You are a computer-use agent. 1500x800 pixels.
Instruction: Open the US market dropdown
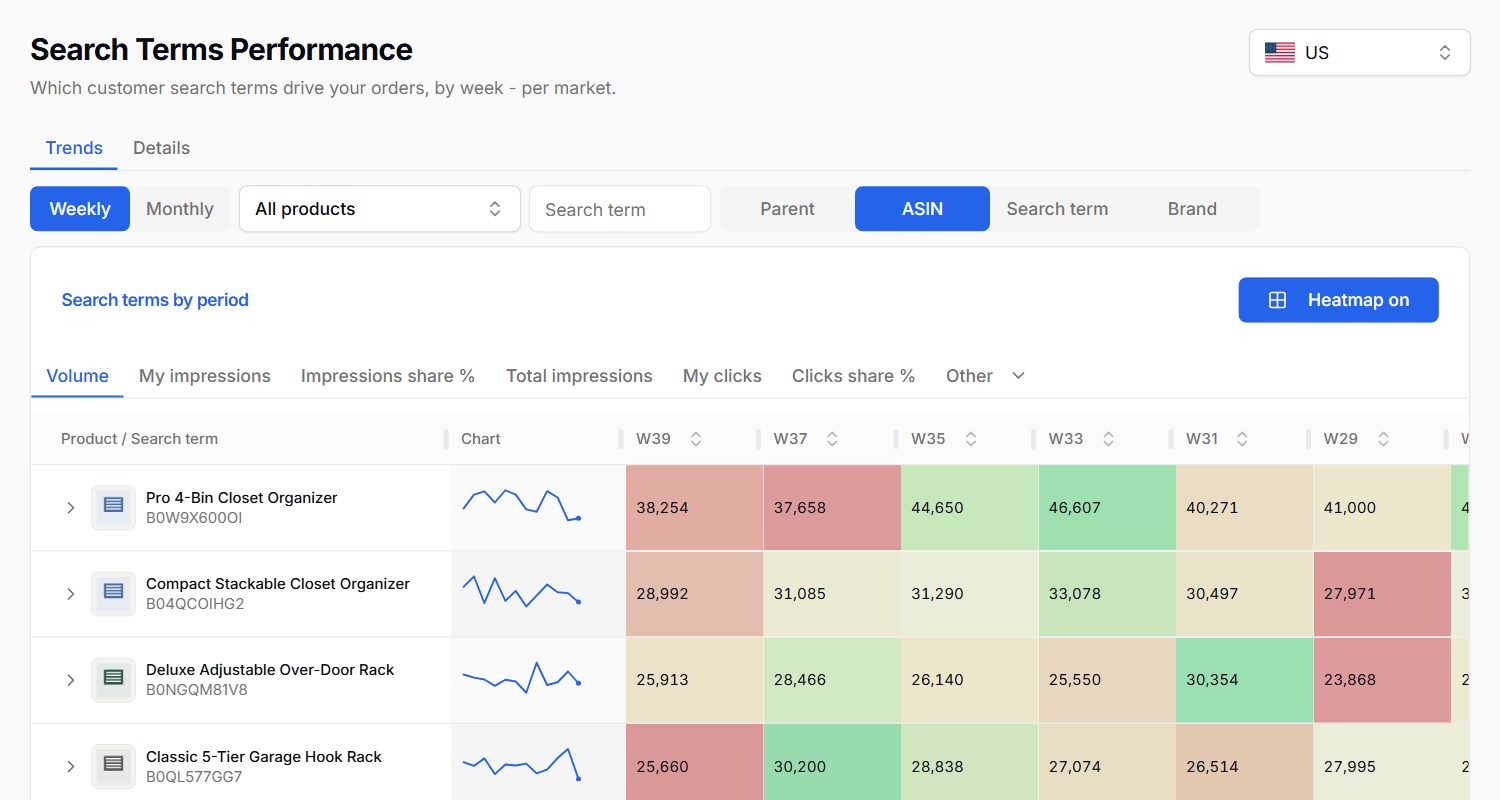point(1359,53)
